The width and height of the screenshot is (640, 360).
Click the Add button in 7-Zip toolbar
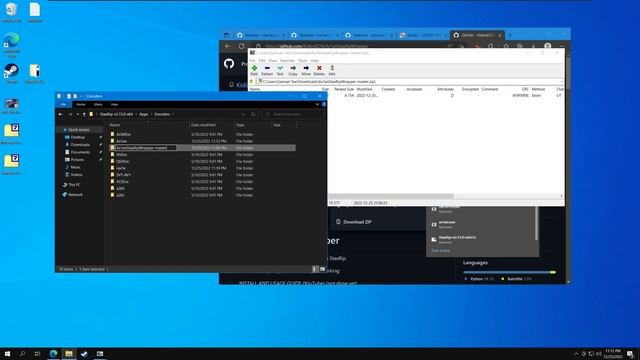(254, 70)
